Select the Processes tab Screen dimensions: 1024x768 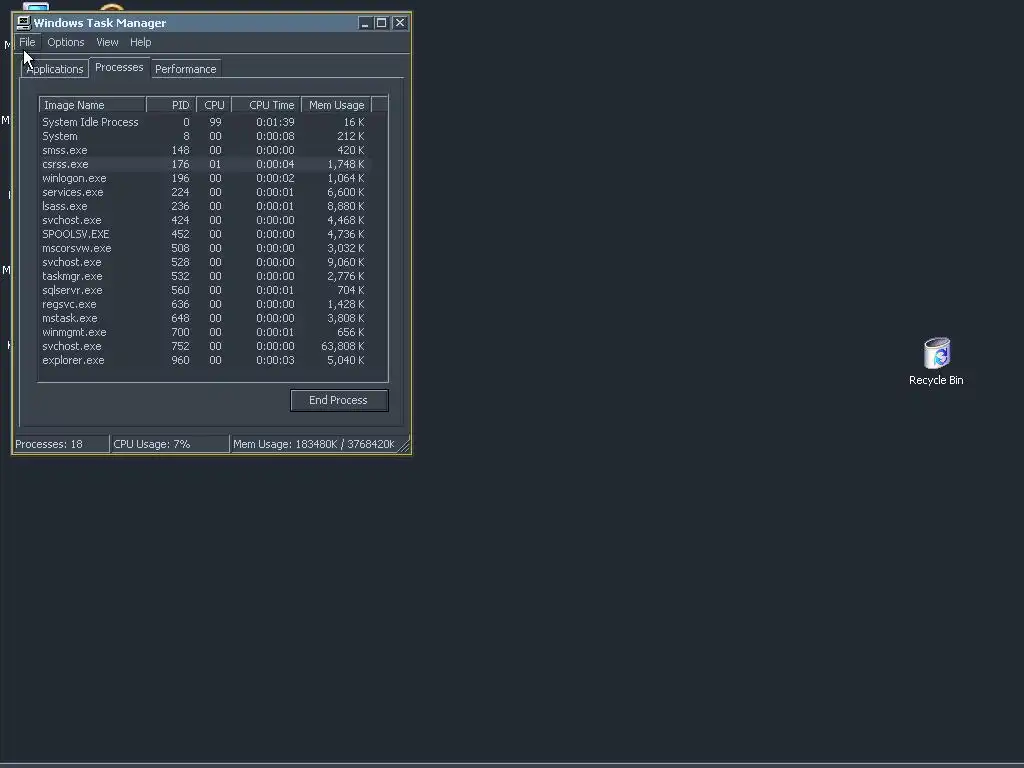coord(119,67)
